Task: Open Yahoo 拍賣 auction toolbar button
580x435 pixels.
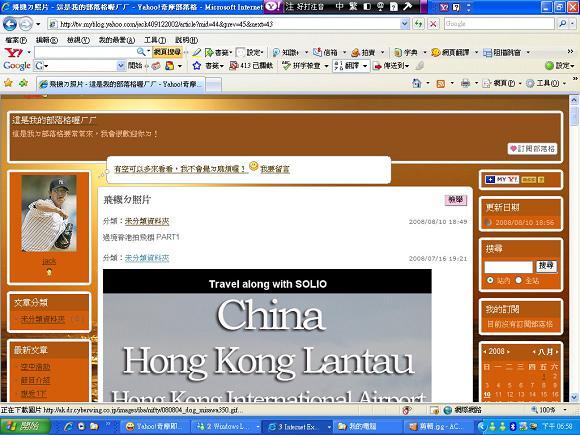Action: [x=363, y=53]
